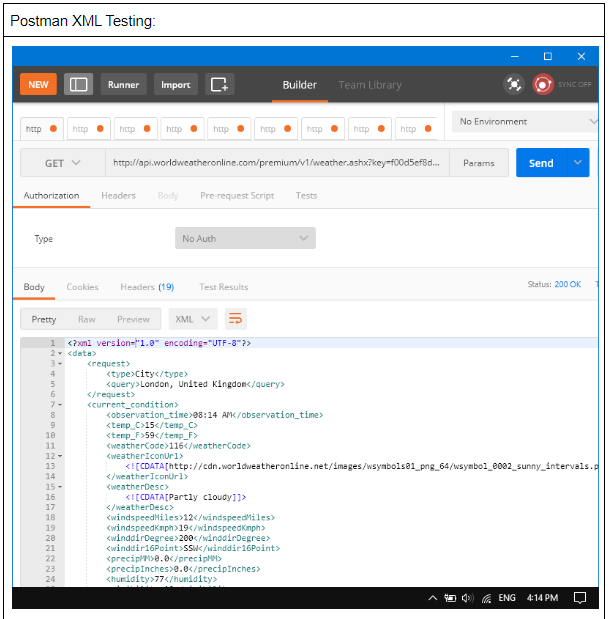Click the interceptor satellite icon
The width and height of the screenshot is (611, 619).
(x=514, y=84)
